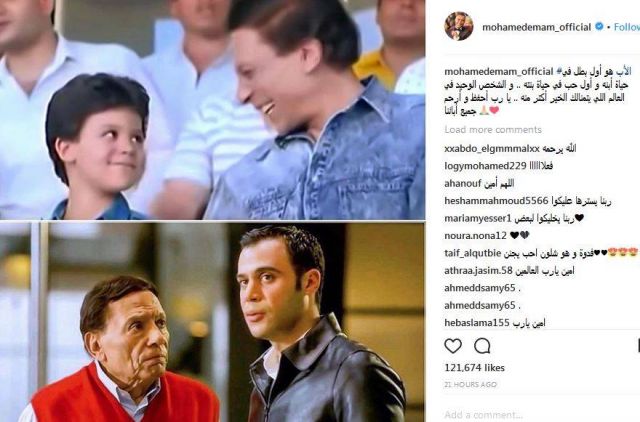Click the speech bubble comment icon
640x422 pixels.
coord(482,346)
